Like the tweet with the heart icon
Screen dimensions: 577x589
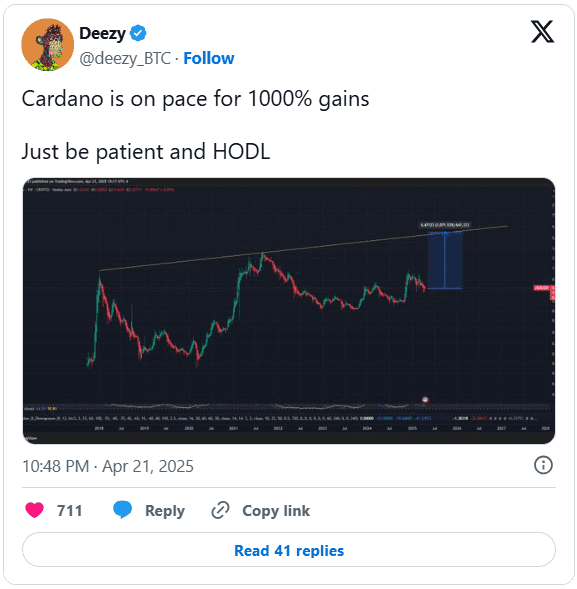pyautogui.click(x=34, y=510)
